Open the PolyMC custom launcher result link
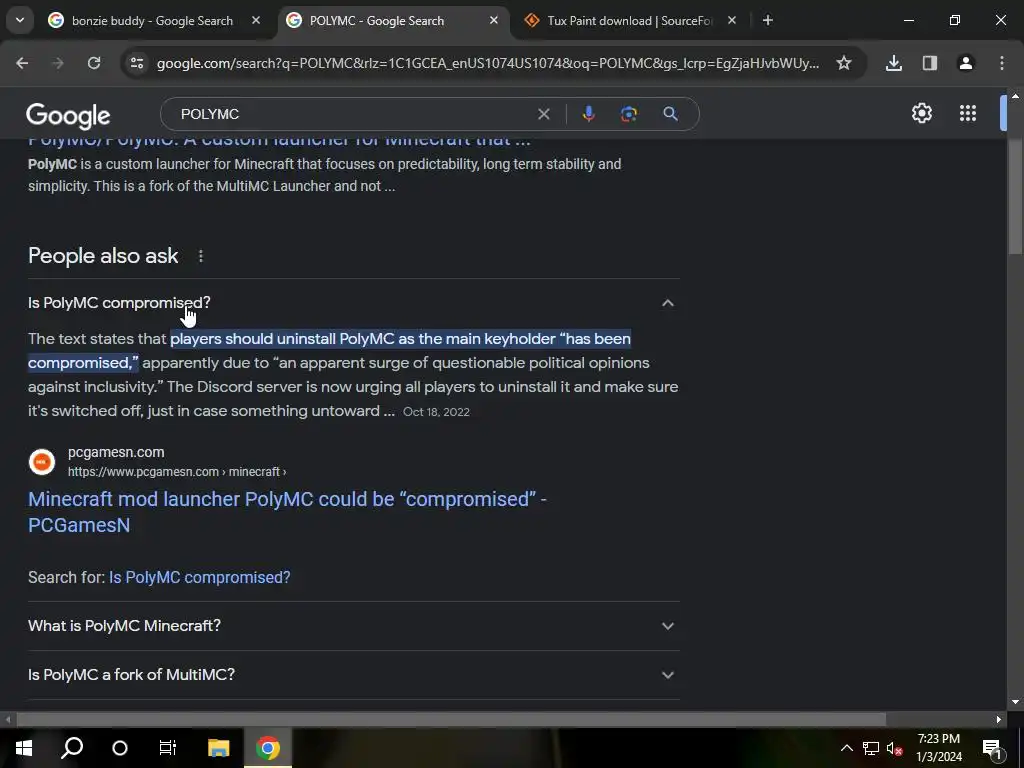 click(x=279, y=142)
